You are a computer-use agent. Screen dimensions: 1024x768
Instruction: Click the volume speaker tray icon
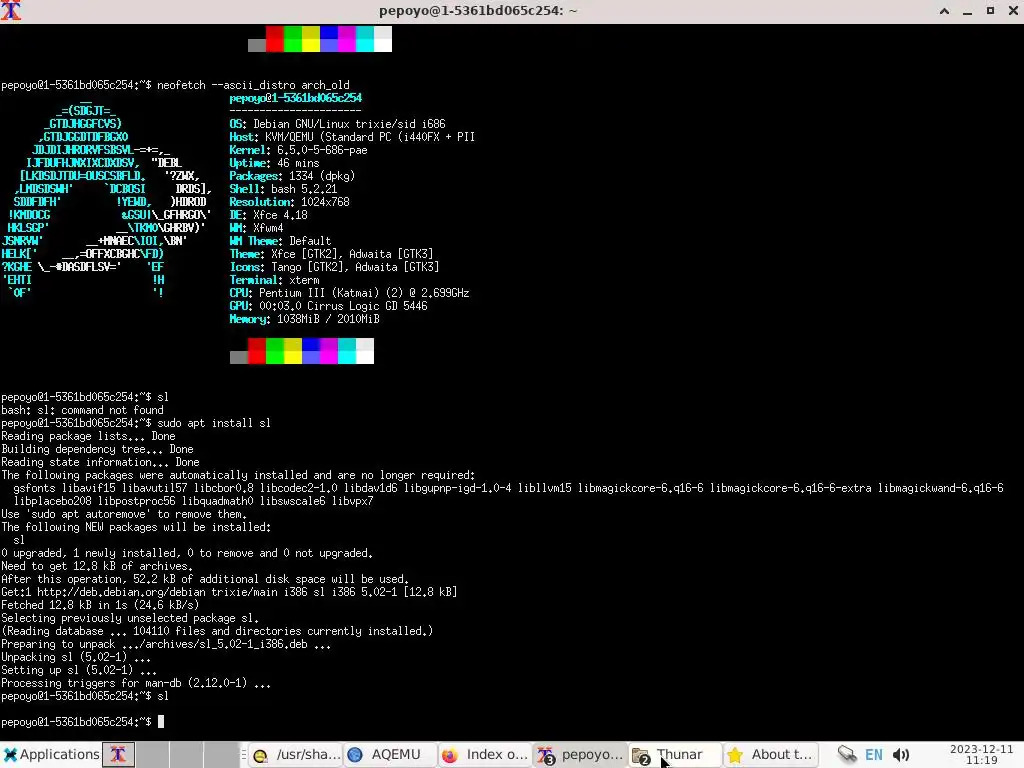click(901, 755)
